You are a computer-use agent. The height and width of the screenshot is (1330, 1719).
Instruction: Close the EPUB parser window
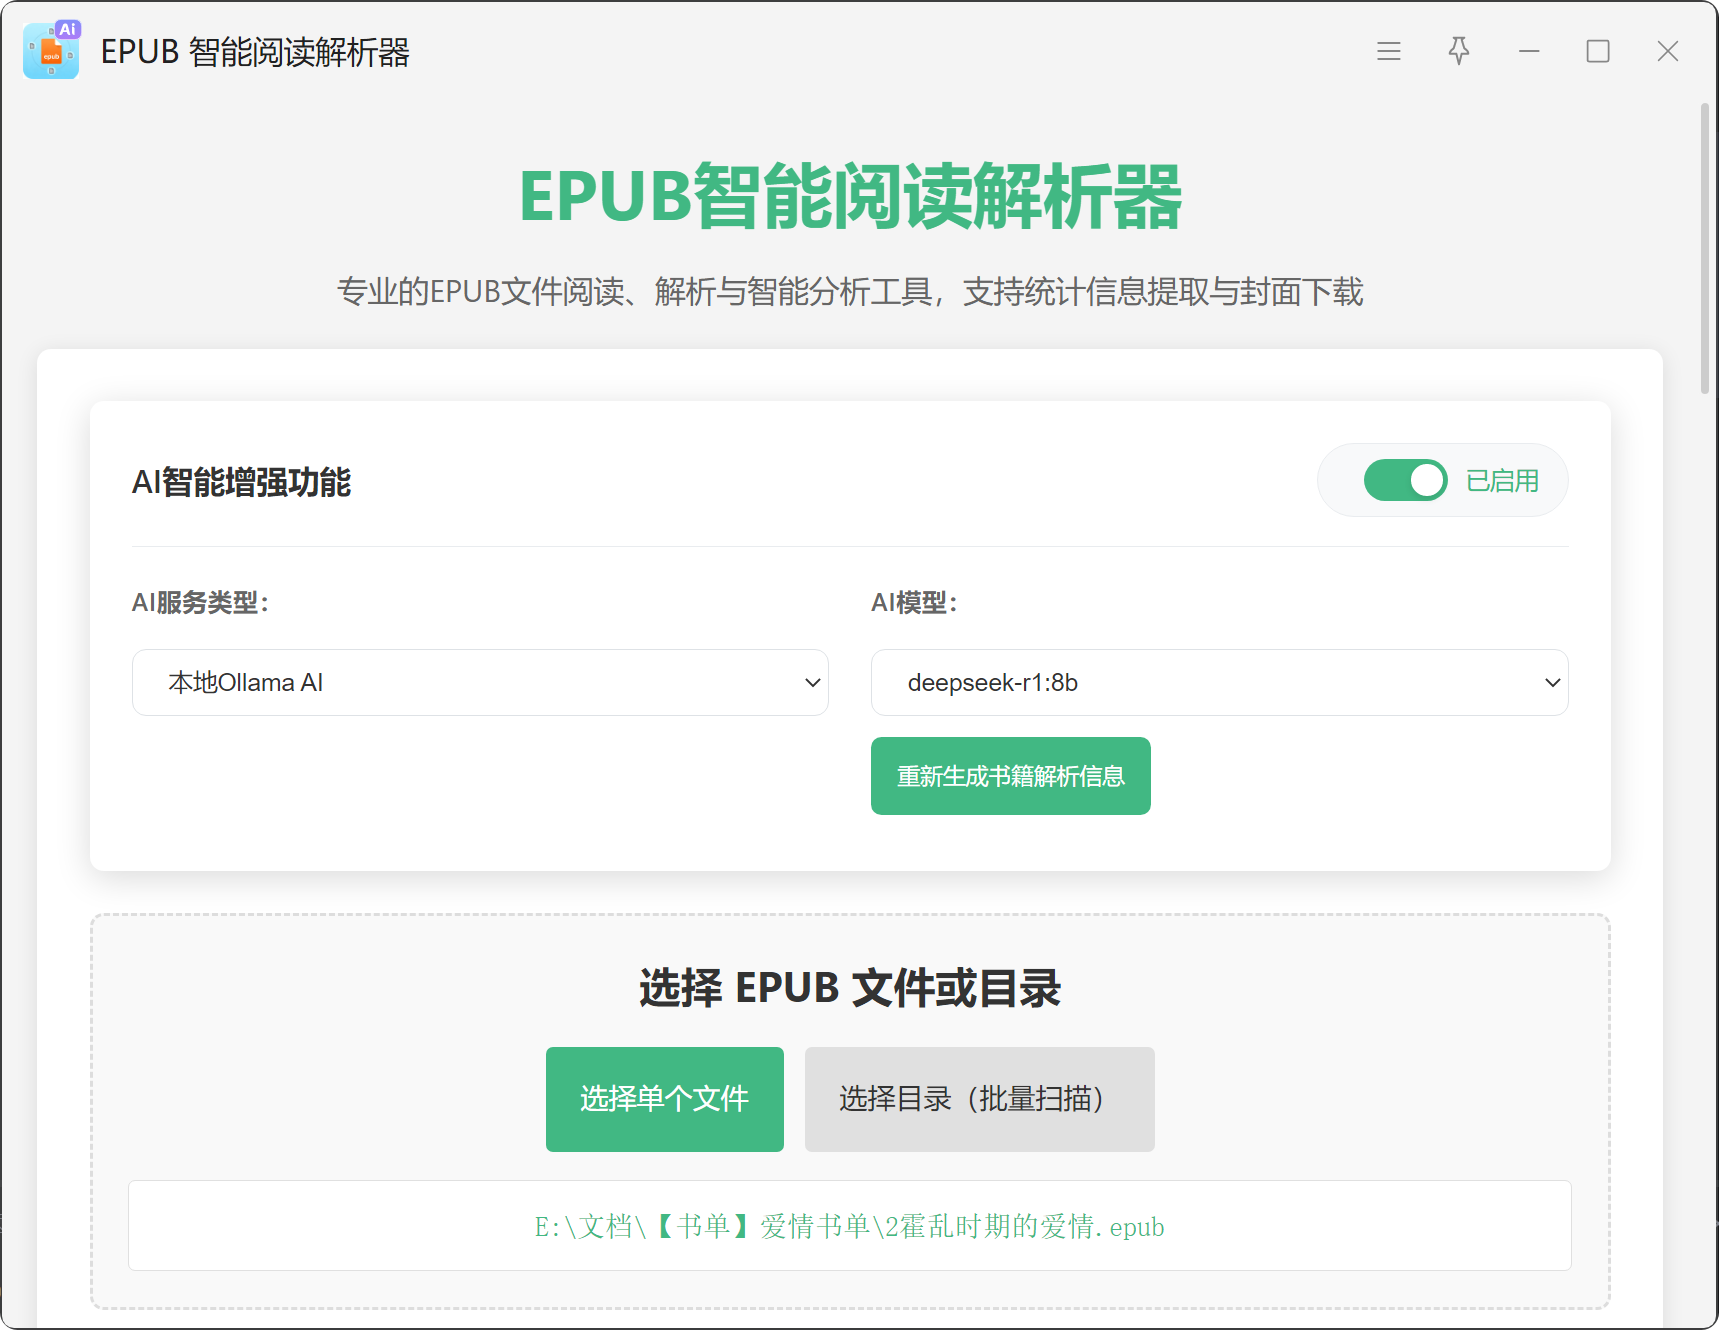coord(1667,51)
